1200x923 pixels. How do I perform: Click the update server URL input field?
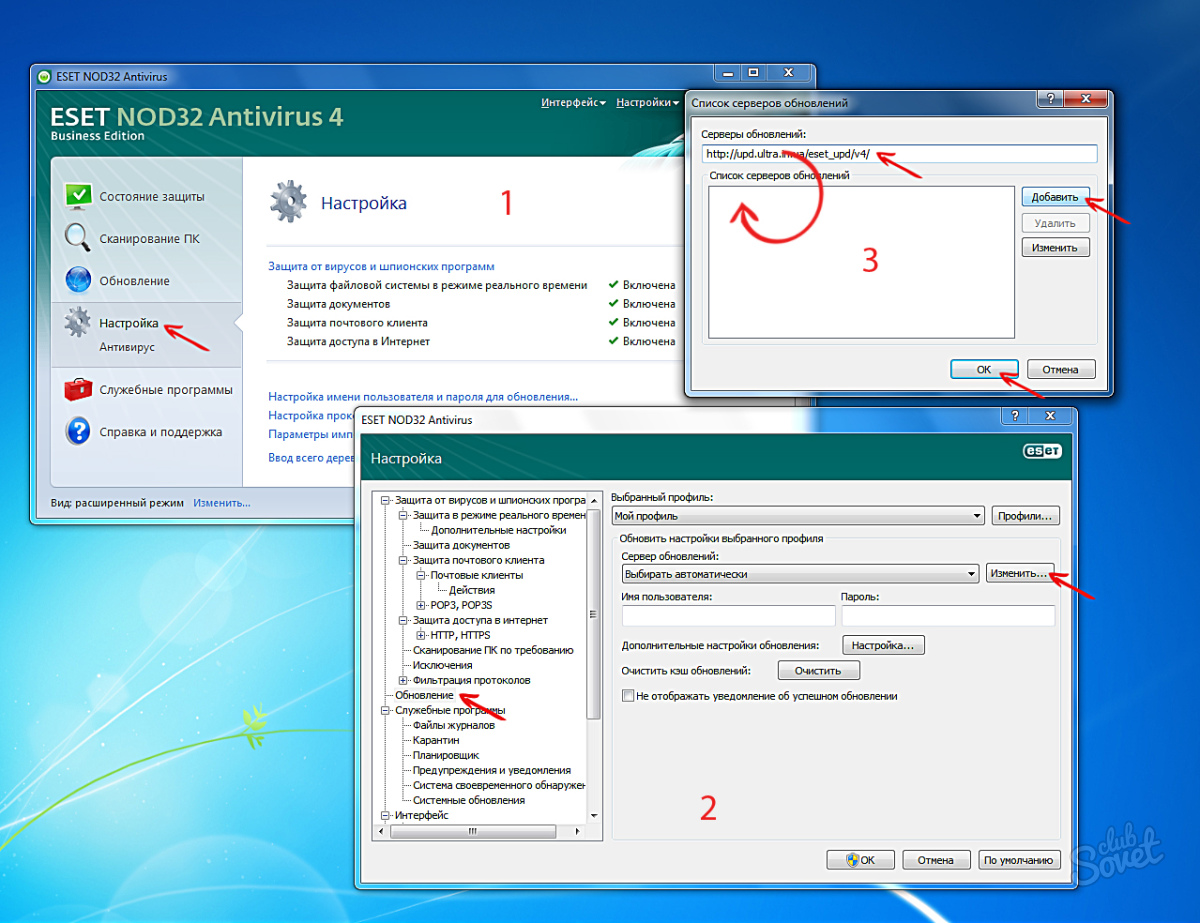899,154
